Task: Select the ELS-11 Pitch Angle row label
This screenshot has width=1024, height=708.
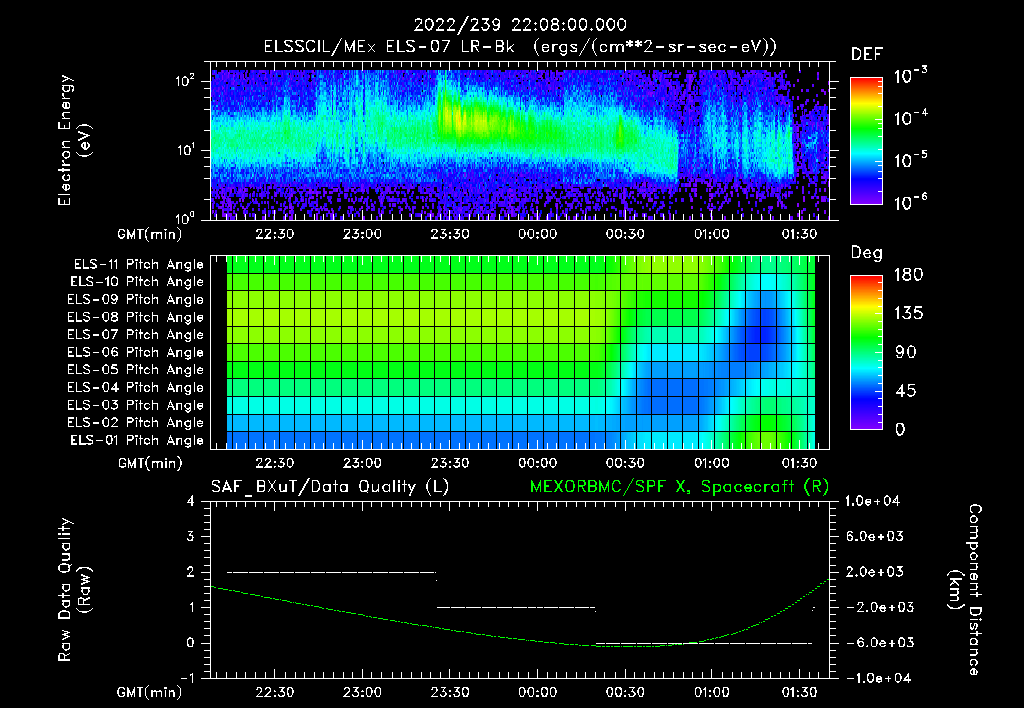Action: 138,265
